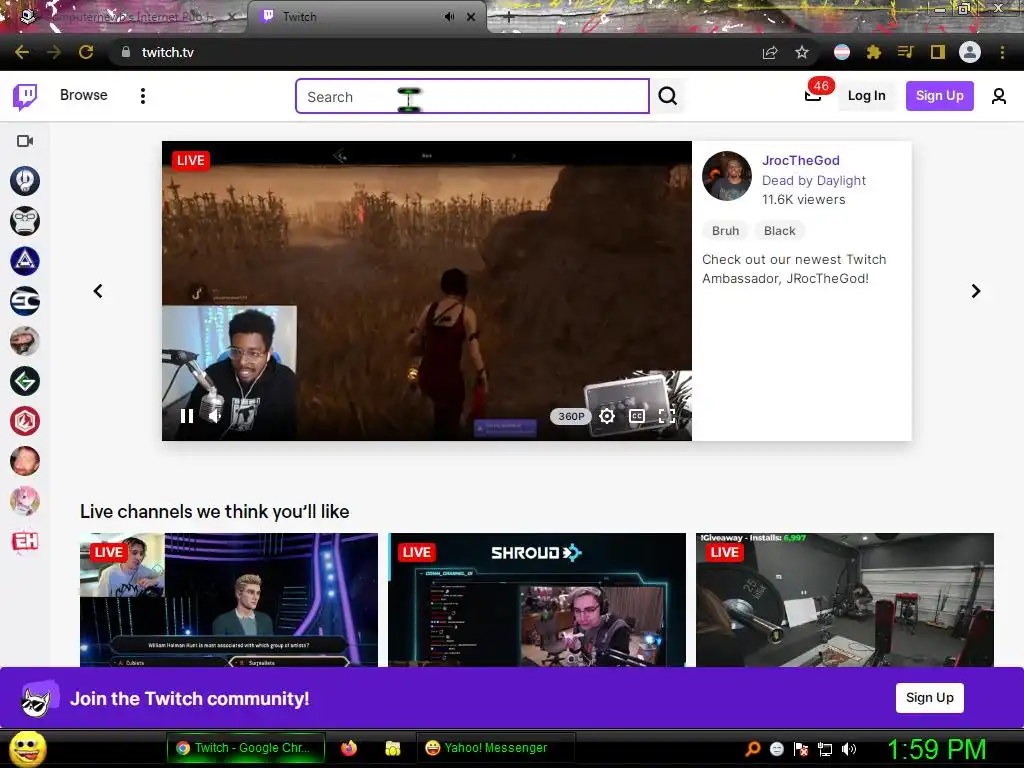Open the 360P quality selector
The width and height of the screenshot is (1024, 768).
coord(571,416)
